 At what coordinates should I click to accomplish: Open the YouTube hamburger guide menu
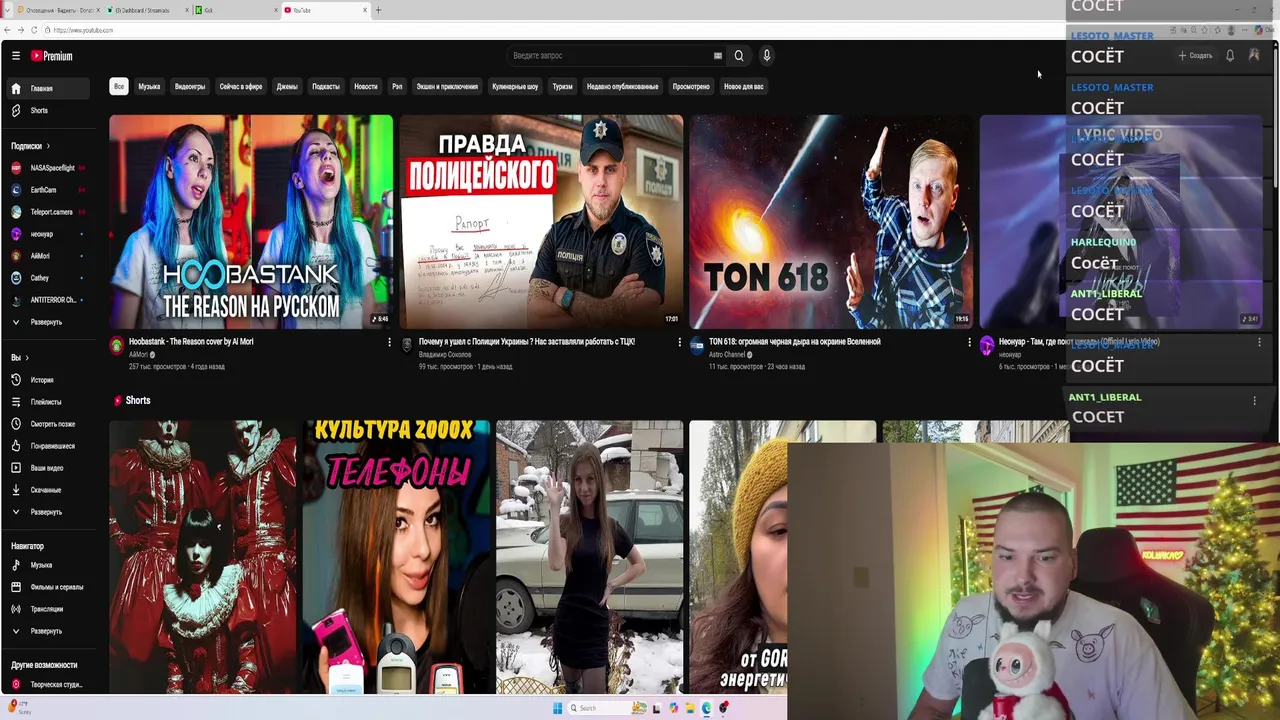point(16,56)
